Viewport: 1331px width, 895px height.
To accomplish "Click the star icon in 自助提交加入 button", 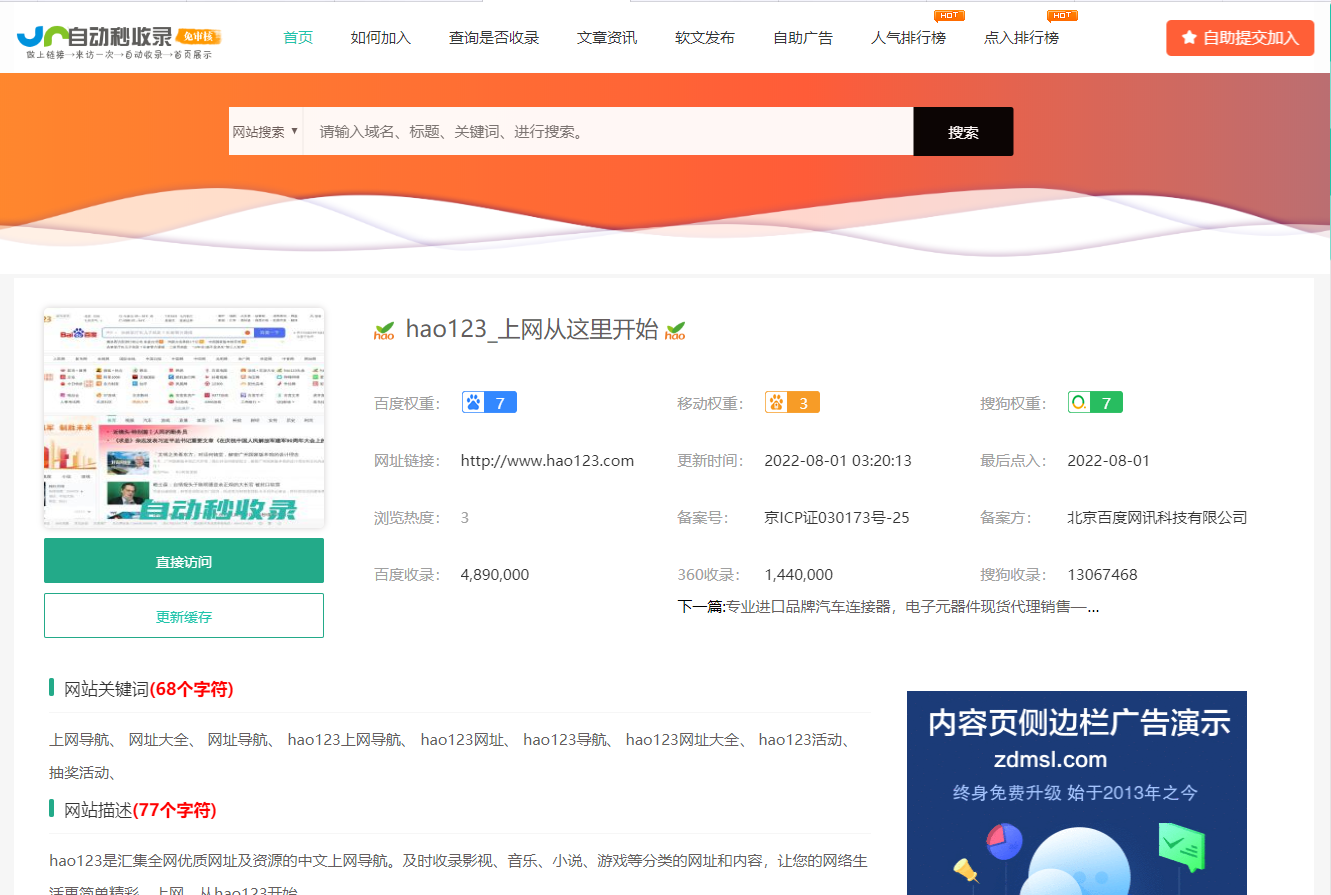I will point(1189,38).
